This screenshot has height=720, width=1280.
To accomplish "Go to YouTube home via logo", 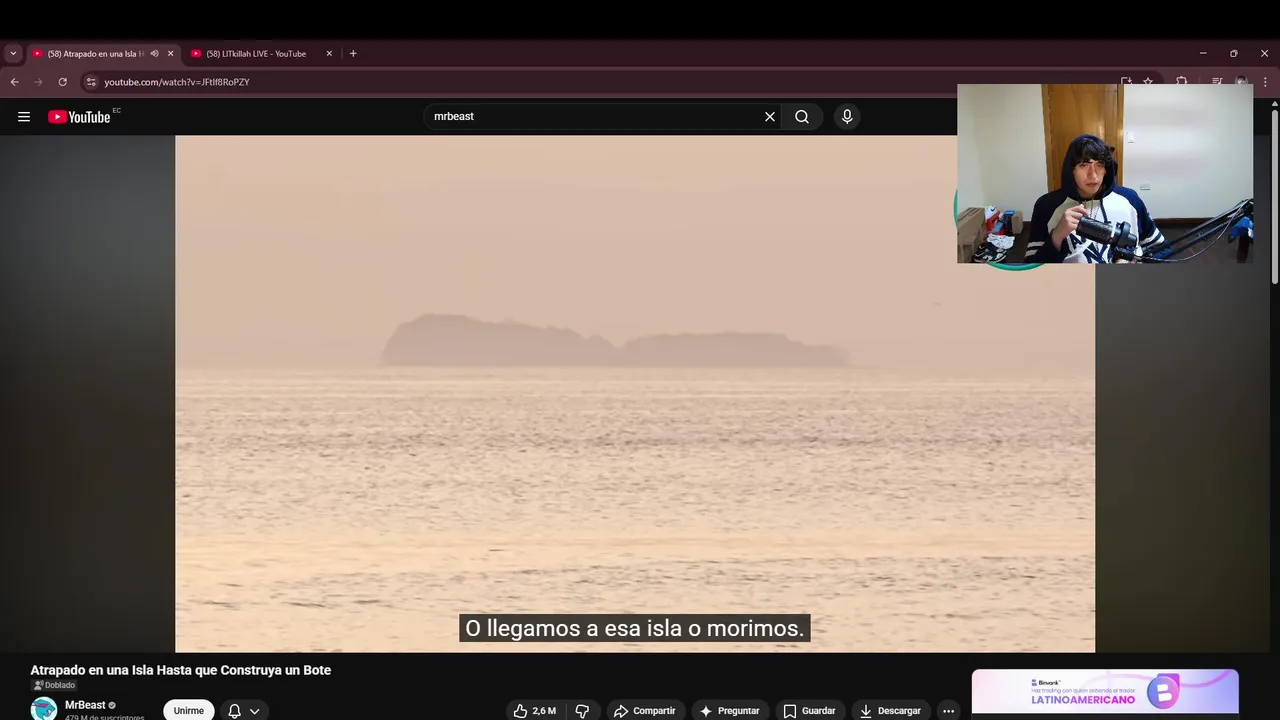I will [79, 117].
